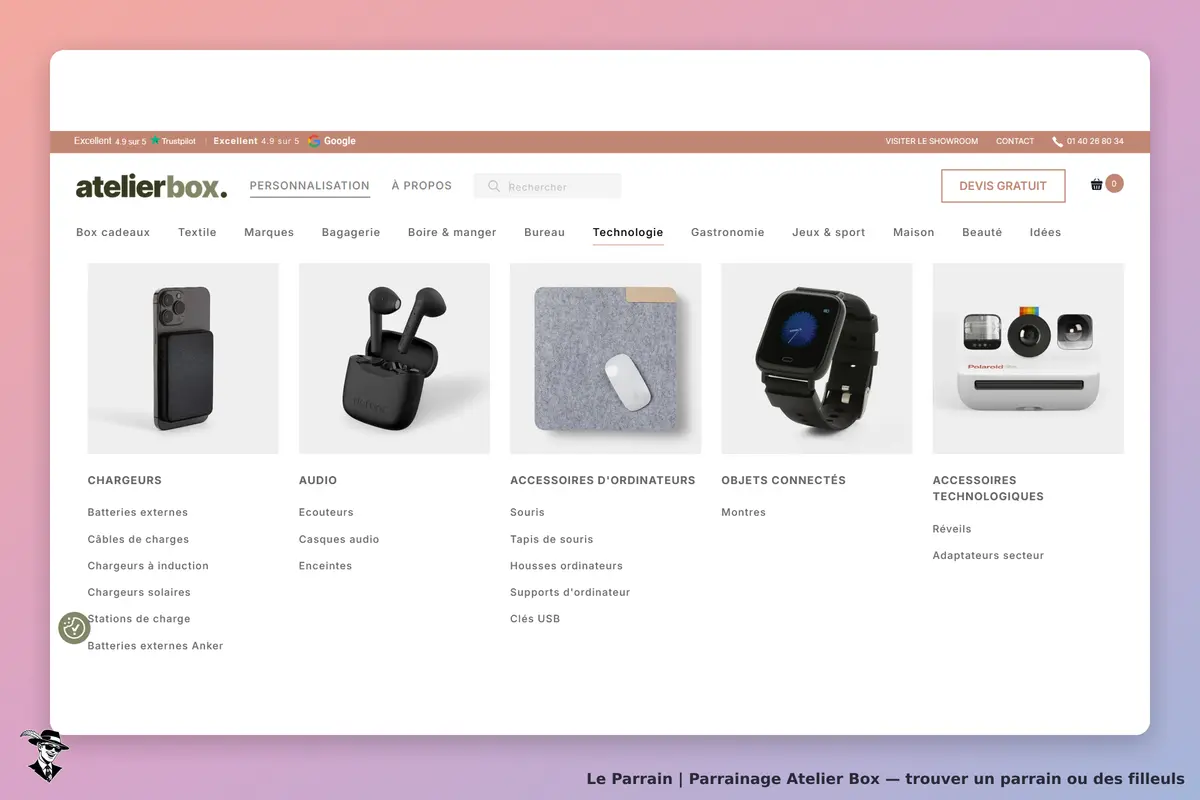Click the phone icon in top bar
This screenshot has width=1200, height=800.
[1057, 142]
